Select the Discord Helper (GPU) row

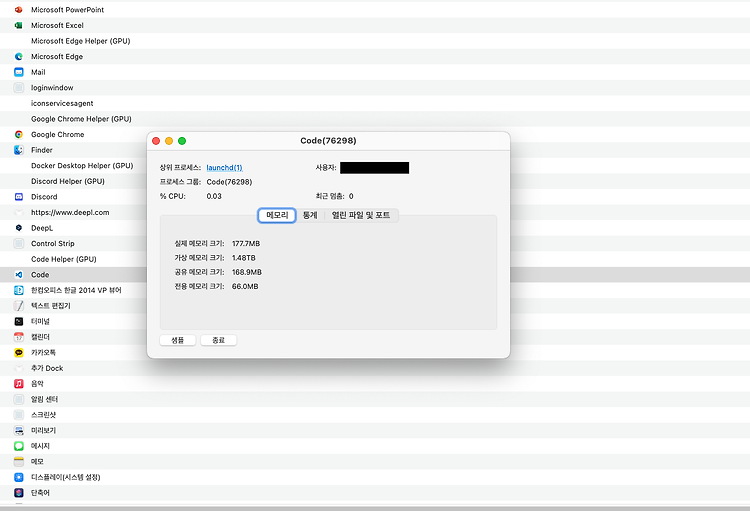tap(73, 181)
